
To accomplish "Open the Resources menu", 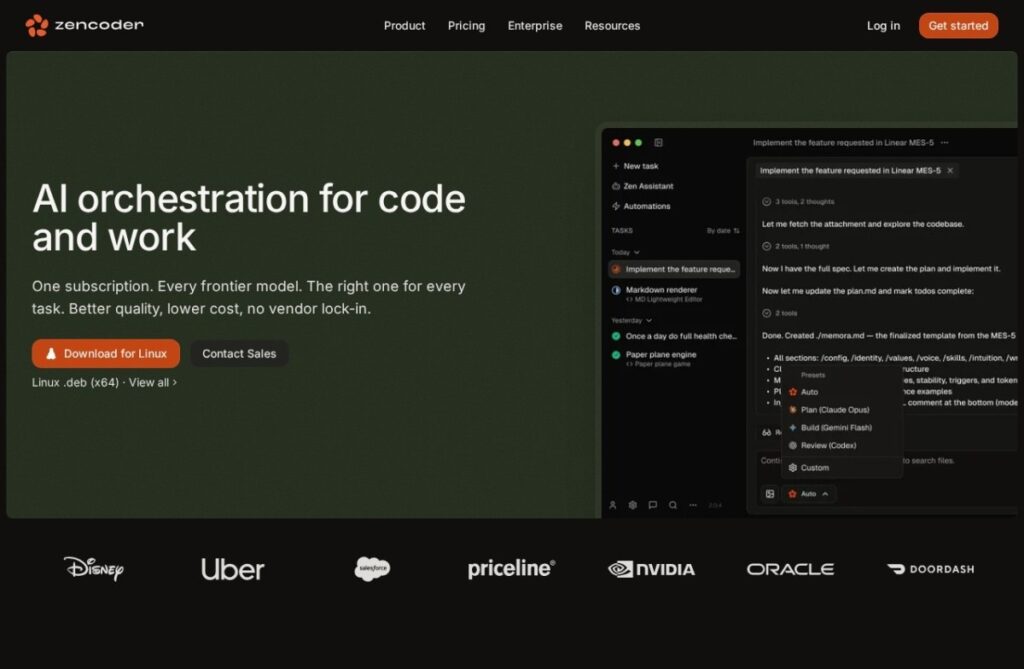I will pos(612,25).
